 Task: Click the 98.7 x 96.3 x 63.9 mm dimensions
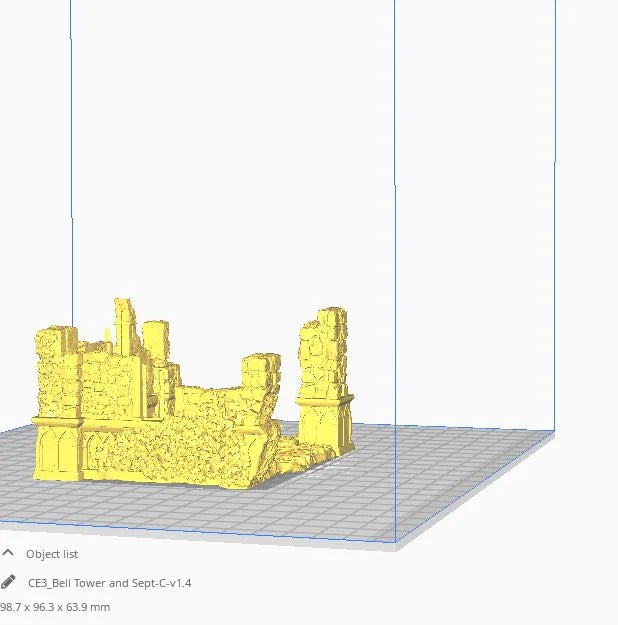(55, 607)
